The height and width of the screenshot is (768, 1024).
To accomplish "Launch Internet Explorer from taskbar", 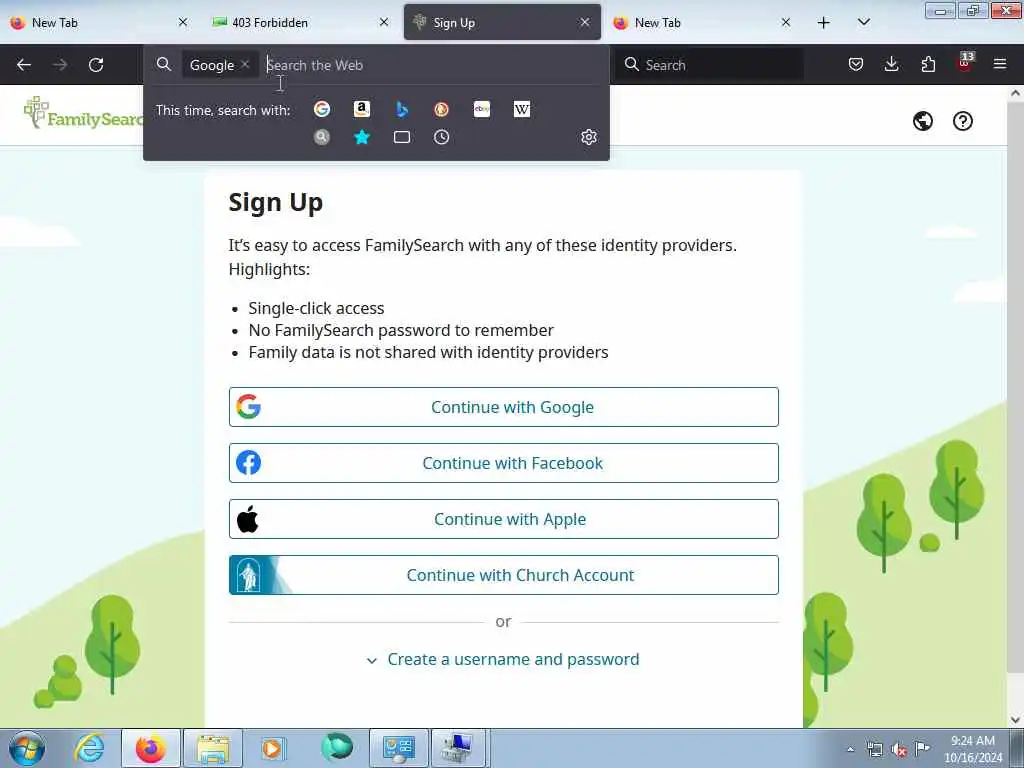I will point(89,748).
